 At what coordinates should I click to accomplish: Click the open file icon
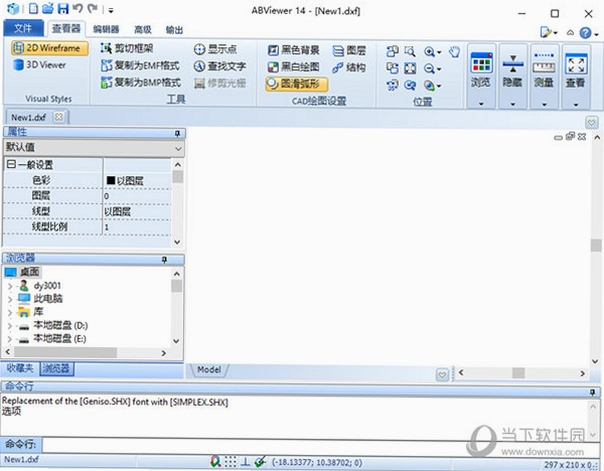(x=48, y=8)
